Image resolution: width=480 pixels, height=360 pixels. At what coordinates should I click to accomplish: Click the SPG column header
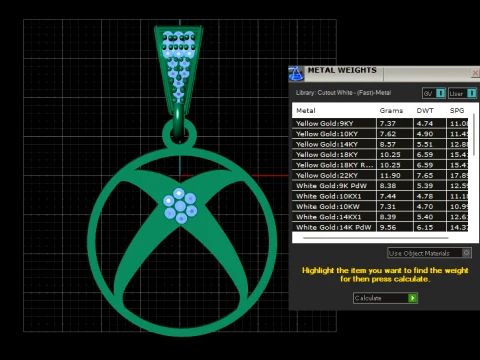coord(457,111)
